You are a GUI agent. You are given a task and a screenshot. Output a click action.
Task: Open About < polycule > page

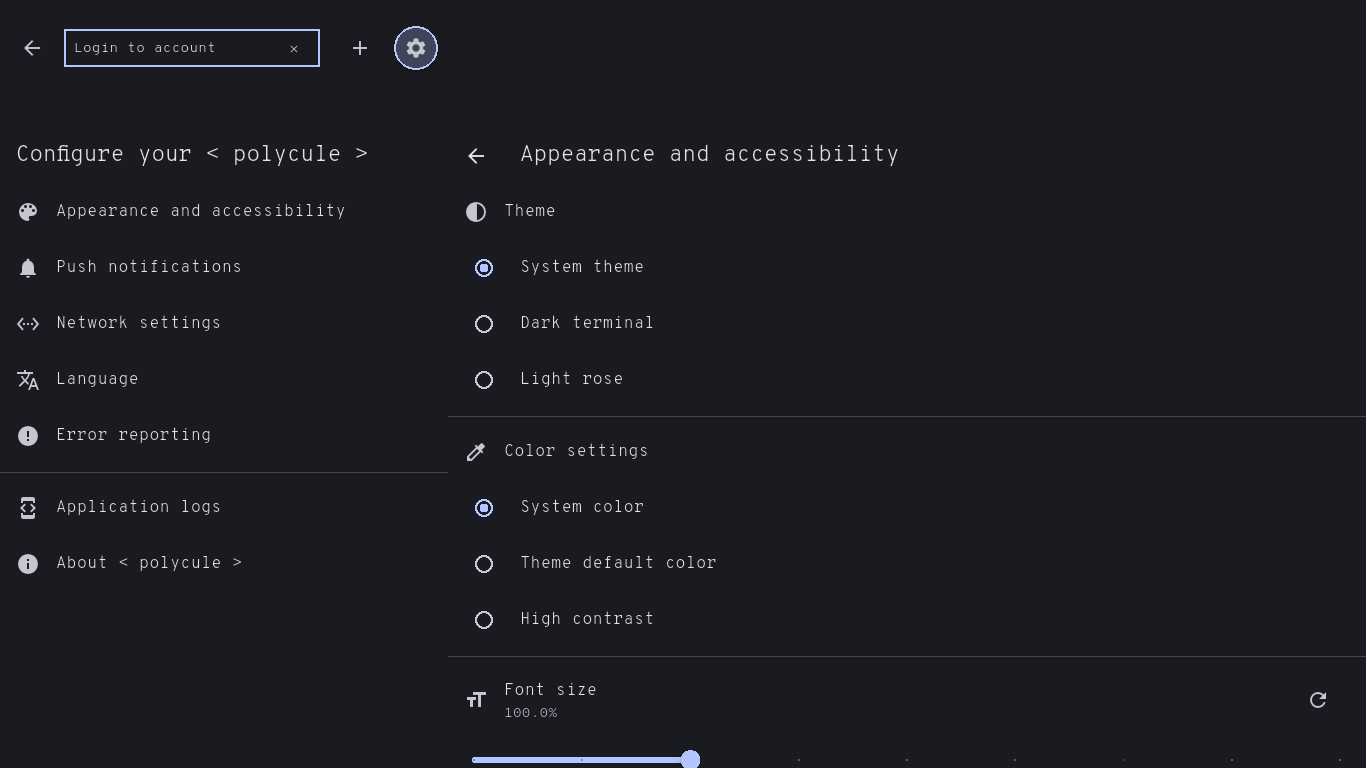149,563
